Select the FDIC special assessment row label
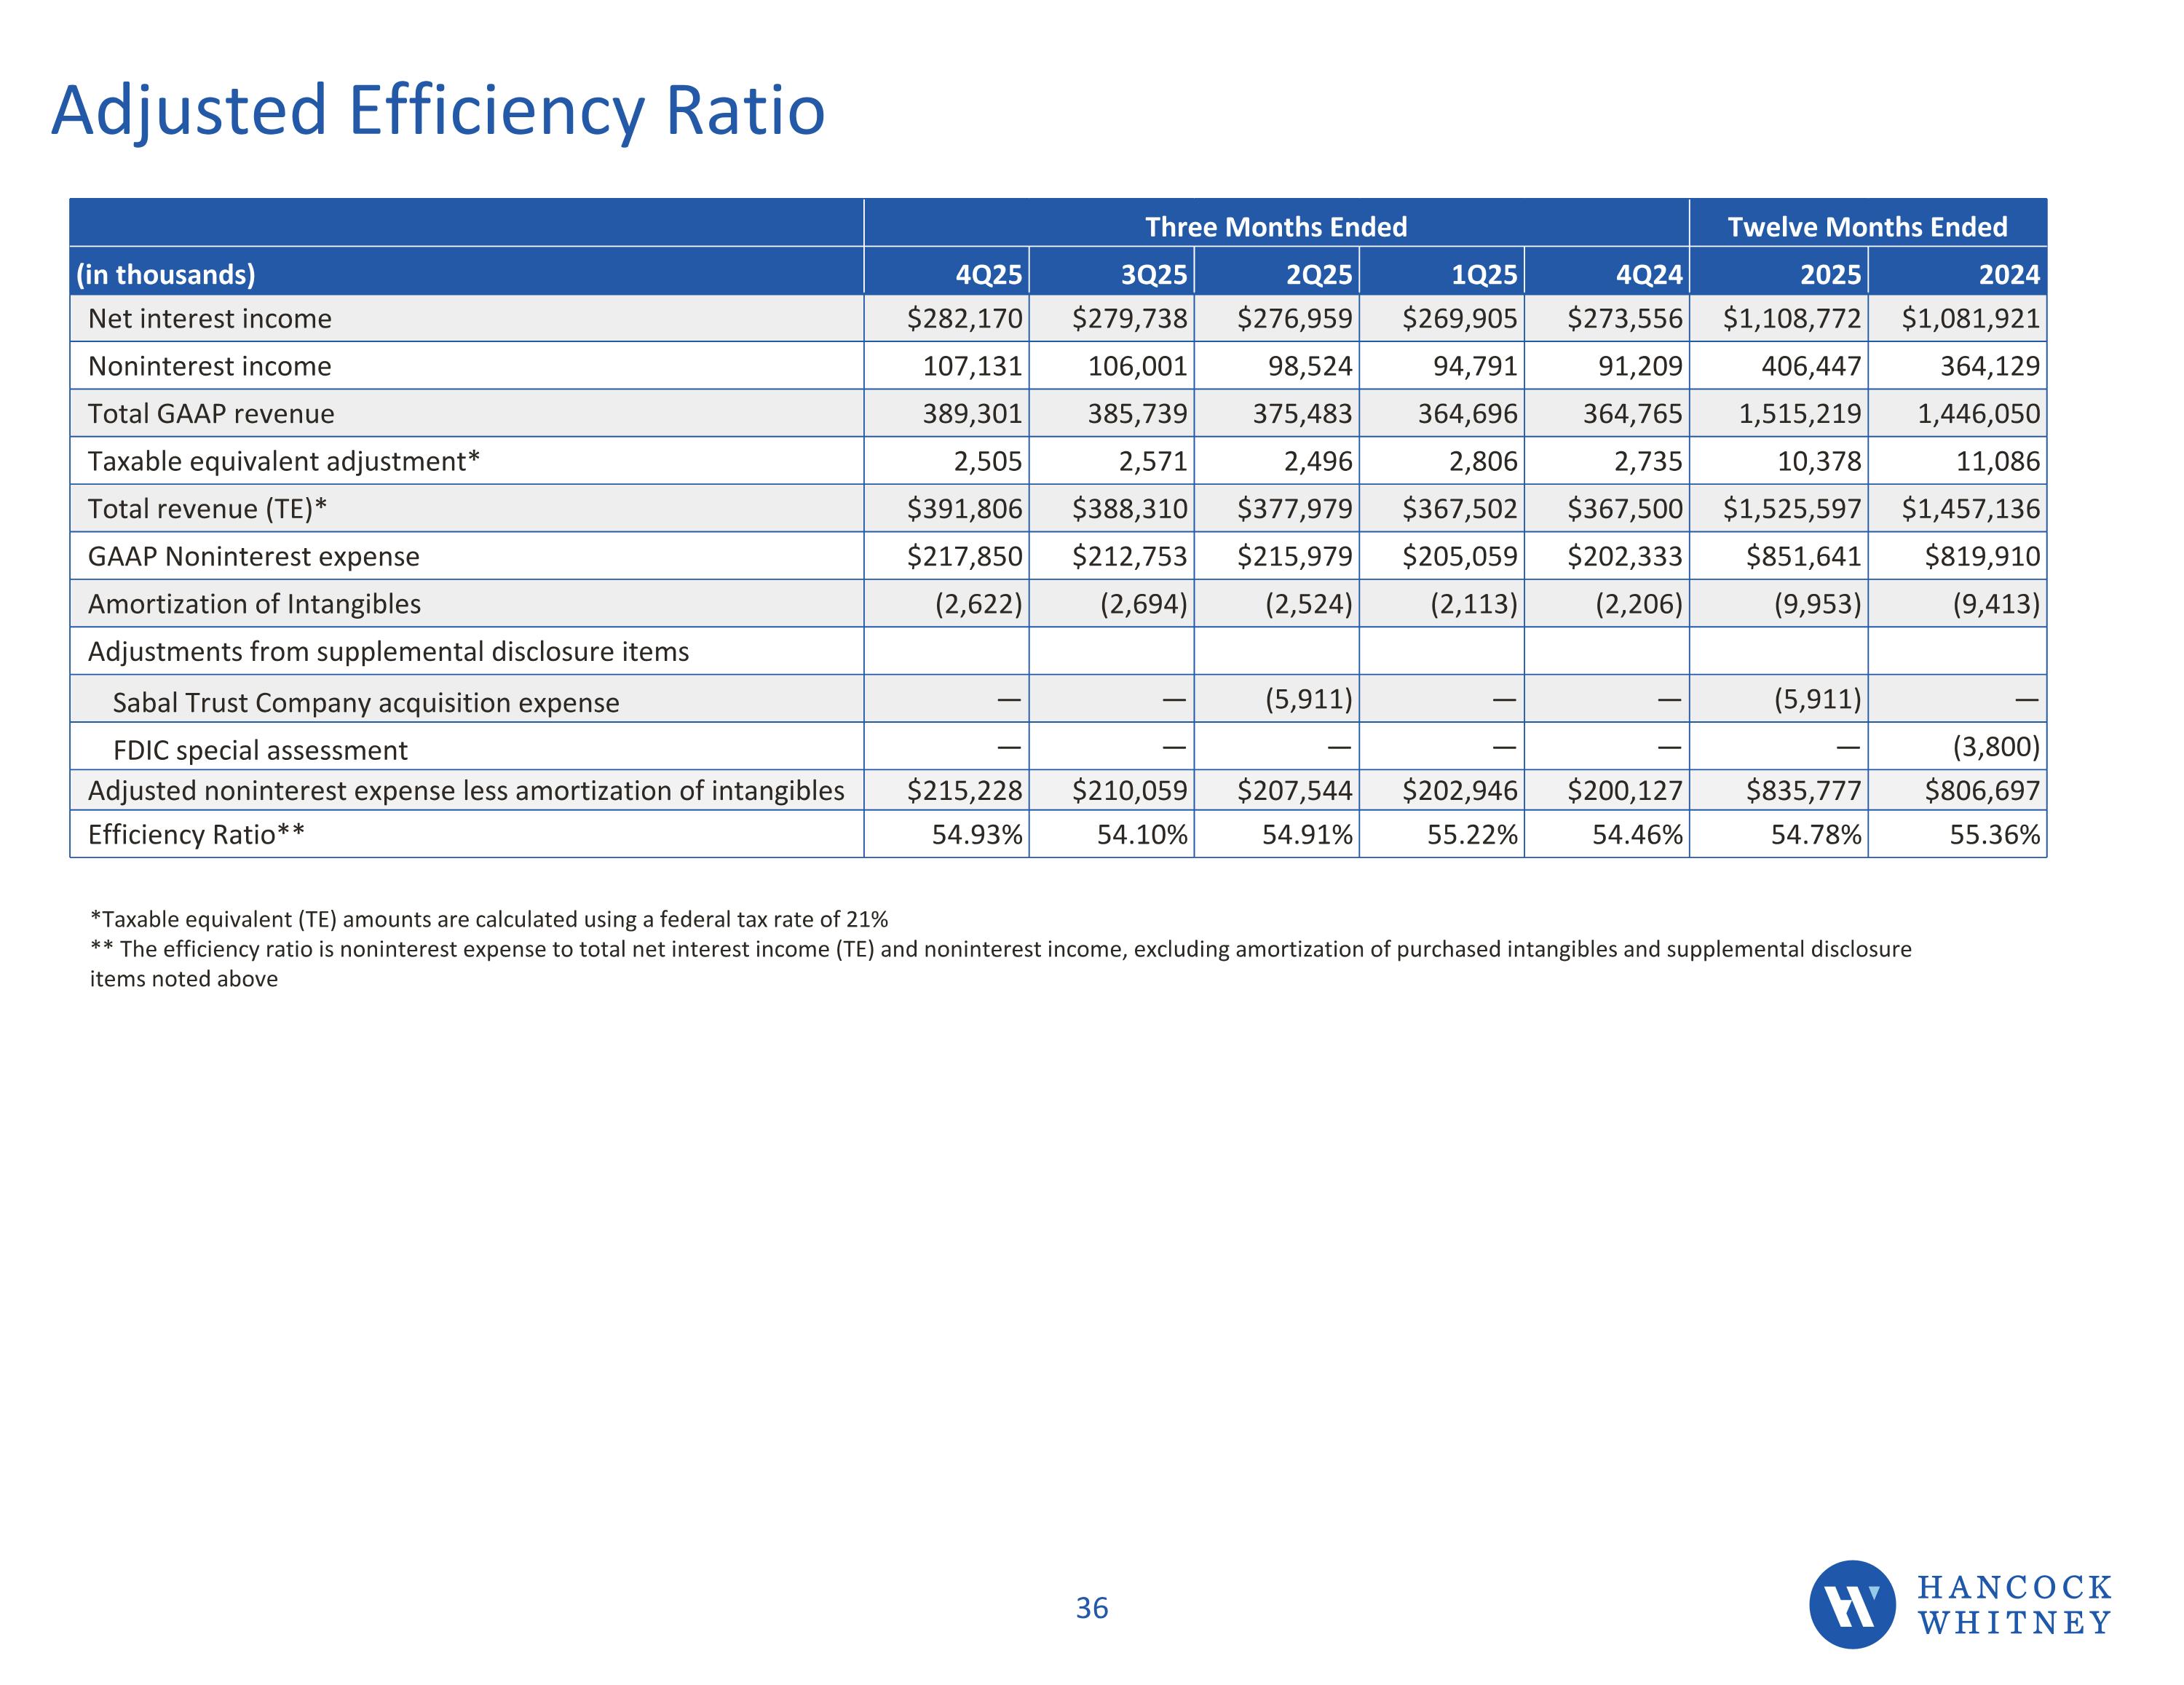Viewport: 2184px width, 1685px height. click(x=260, y=750)
